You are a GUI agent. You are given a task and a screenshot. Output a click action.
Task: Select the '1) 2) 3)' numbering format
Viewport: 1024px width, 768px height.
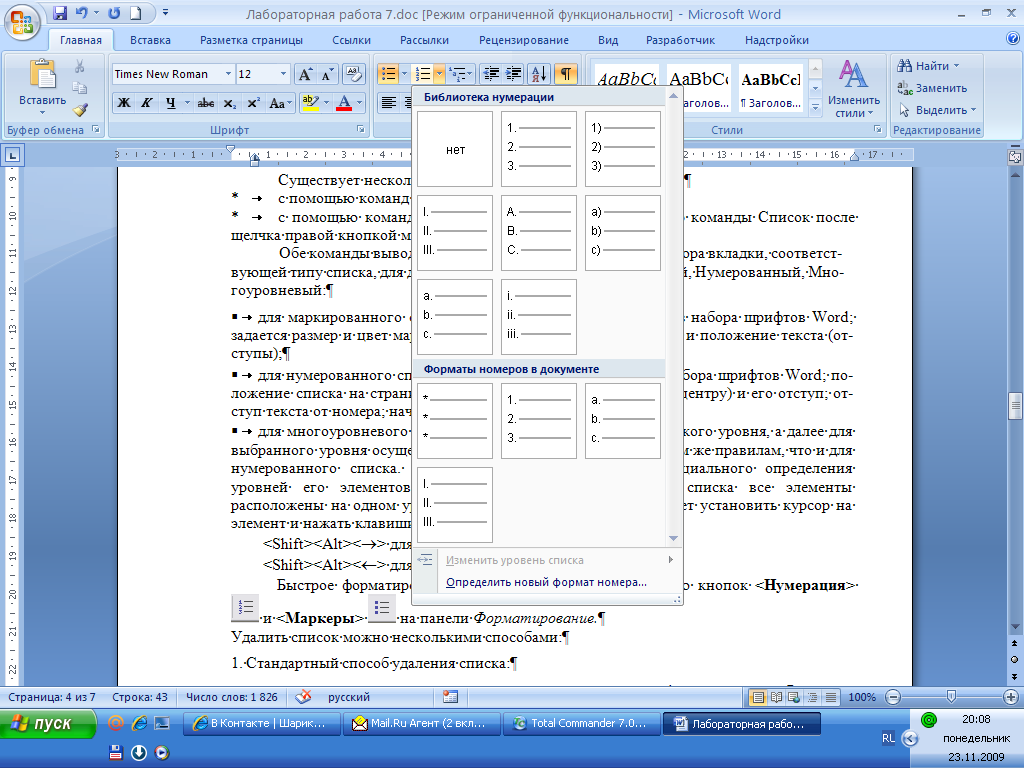point(623,150)
